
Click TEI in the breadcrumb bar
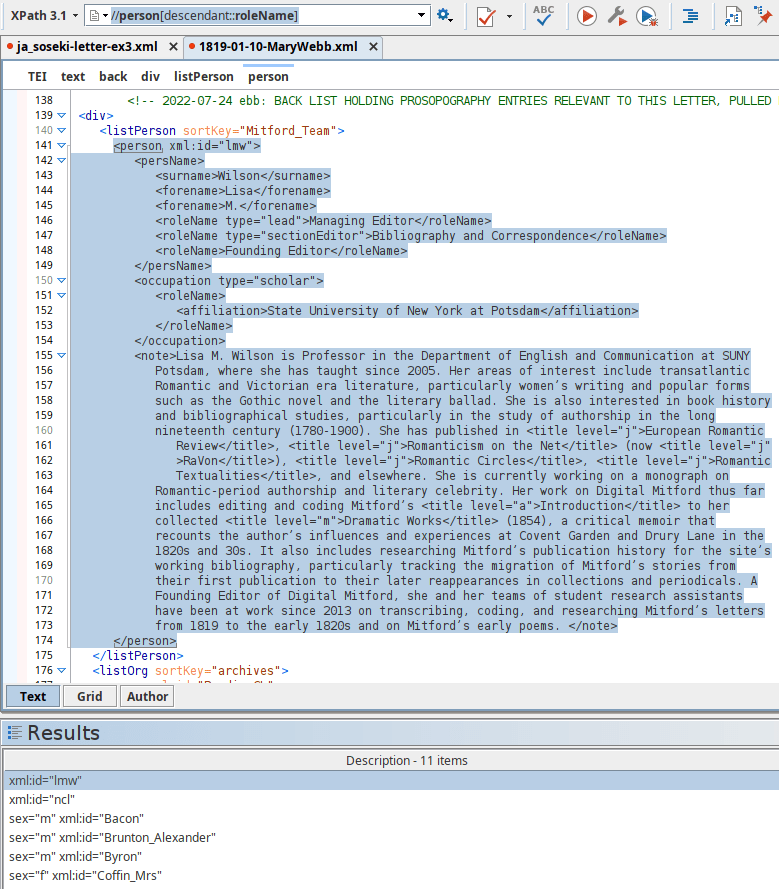(37, 77)
